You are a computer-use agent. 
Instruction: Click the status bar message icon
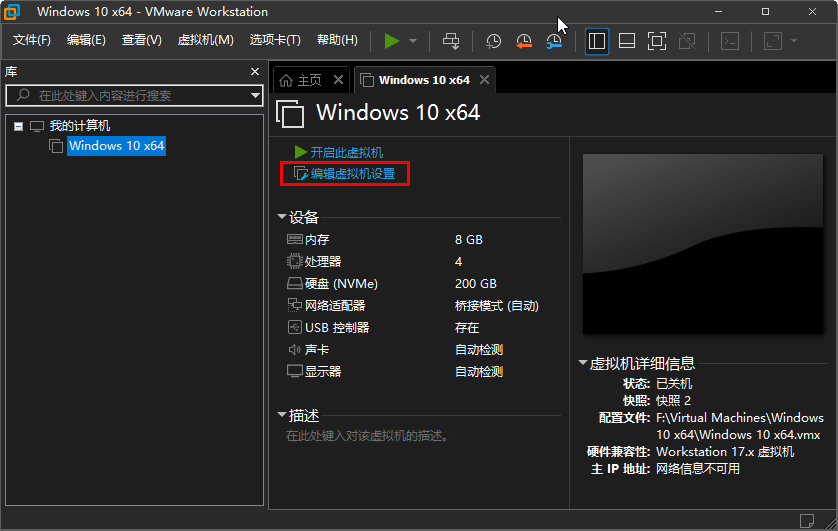pos(806,520)
